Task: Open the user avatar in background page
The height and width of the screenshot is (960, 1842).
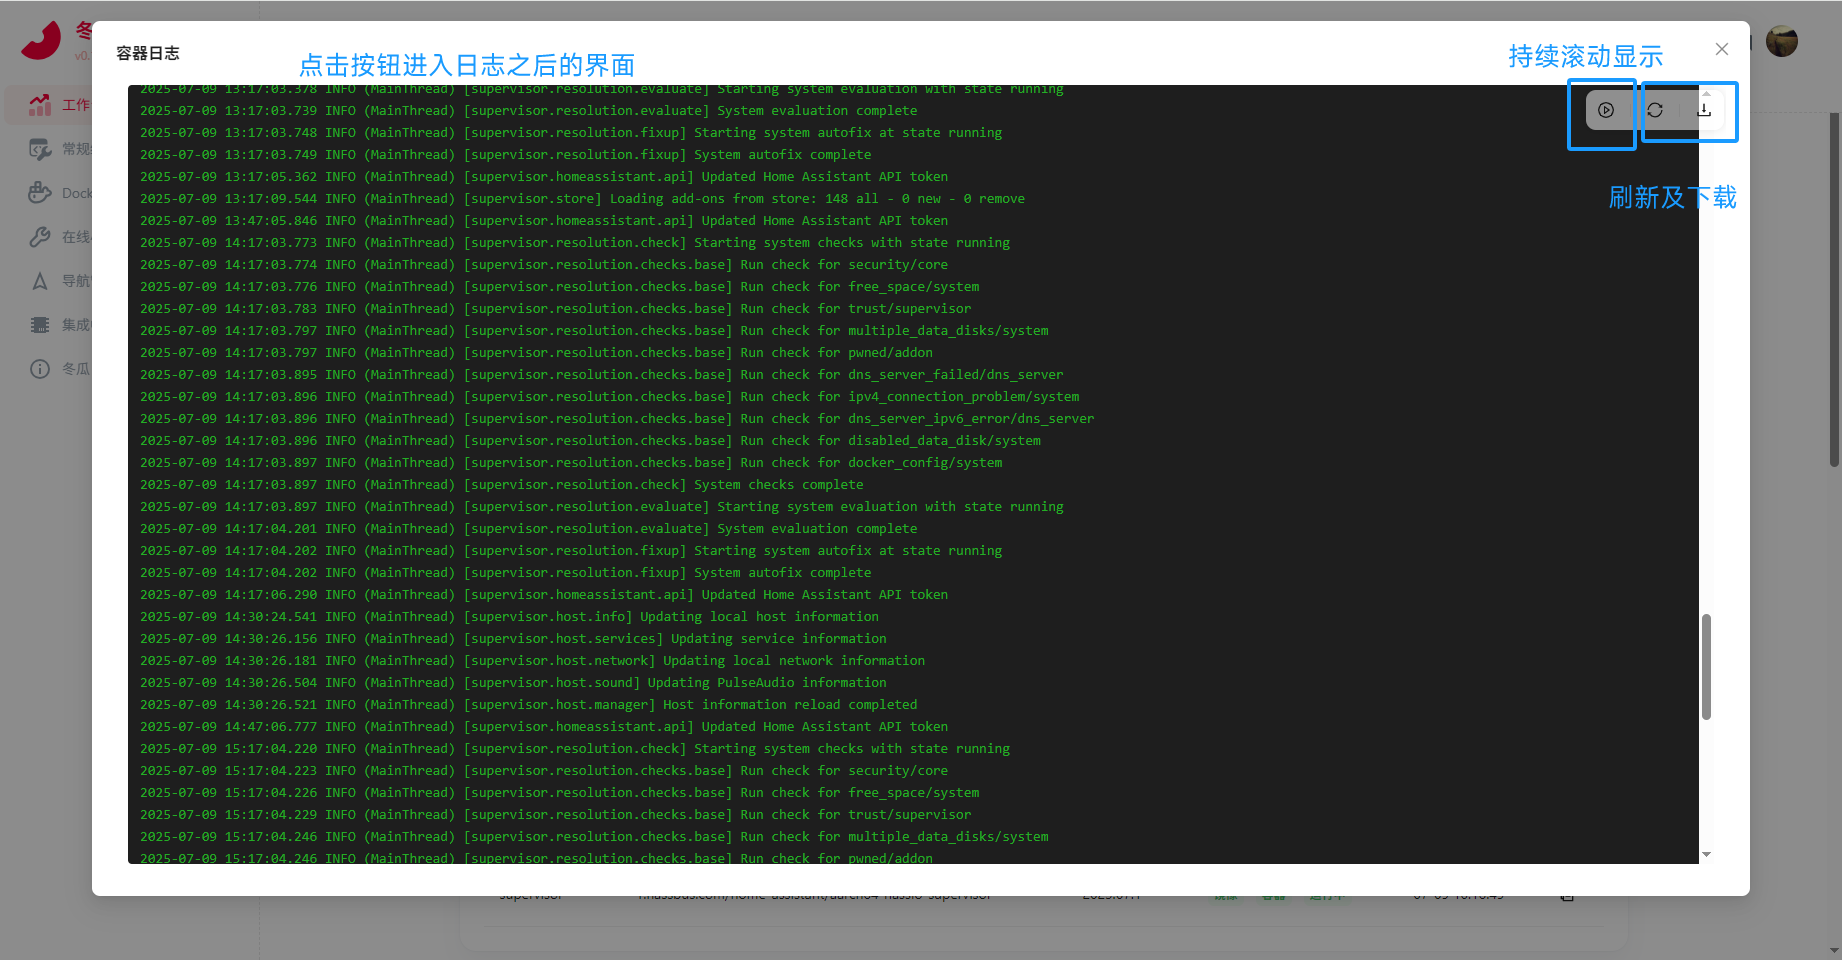Action: tap(1782, 42)
